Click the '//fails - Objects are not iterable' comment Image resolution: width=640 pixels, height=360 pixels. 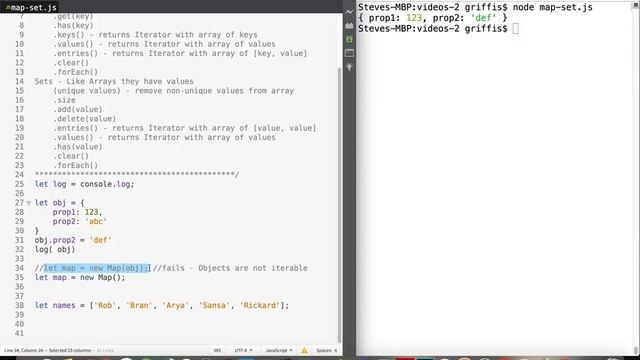tap(230, 268)
